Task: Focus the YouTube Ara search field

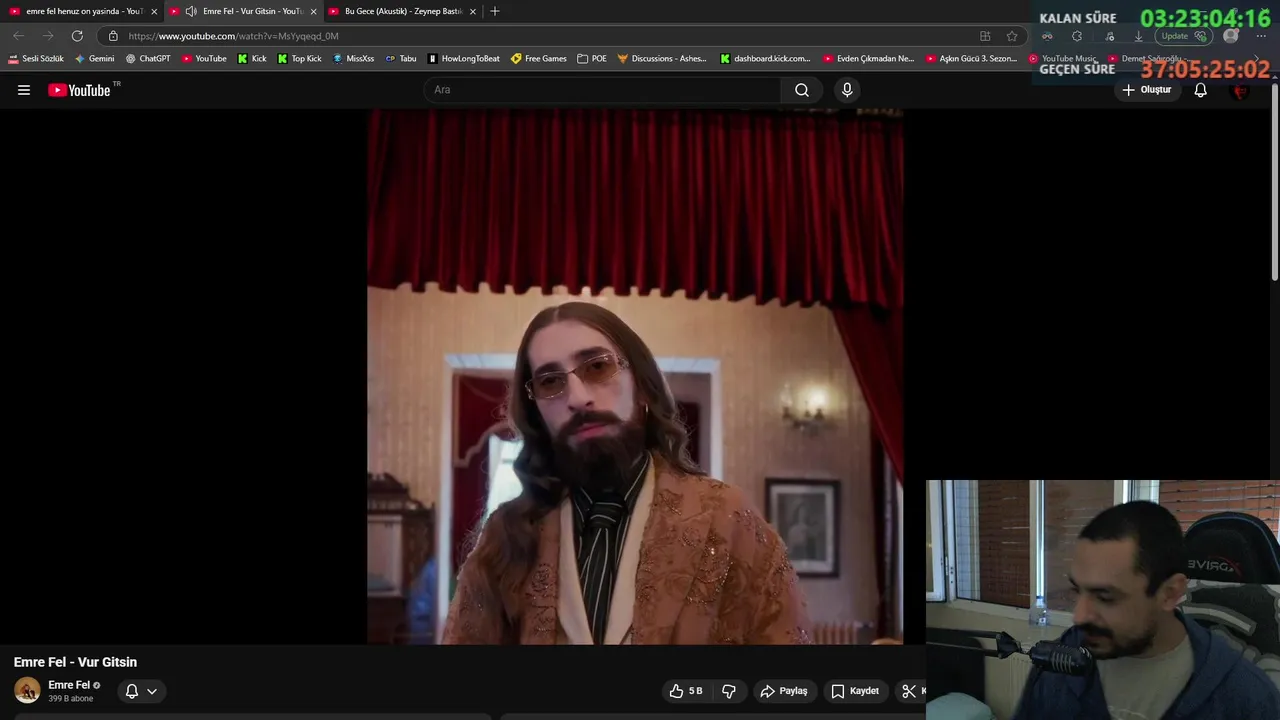Action: (602, 90)
